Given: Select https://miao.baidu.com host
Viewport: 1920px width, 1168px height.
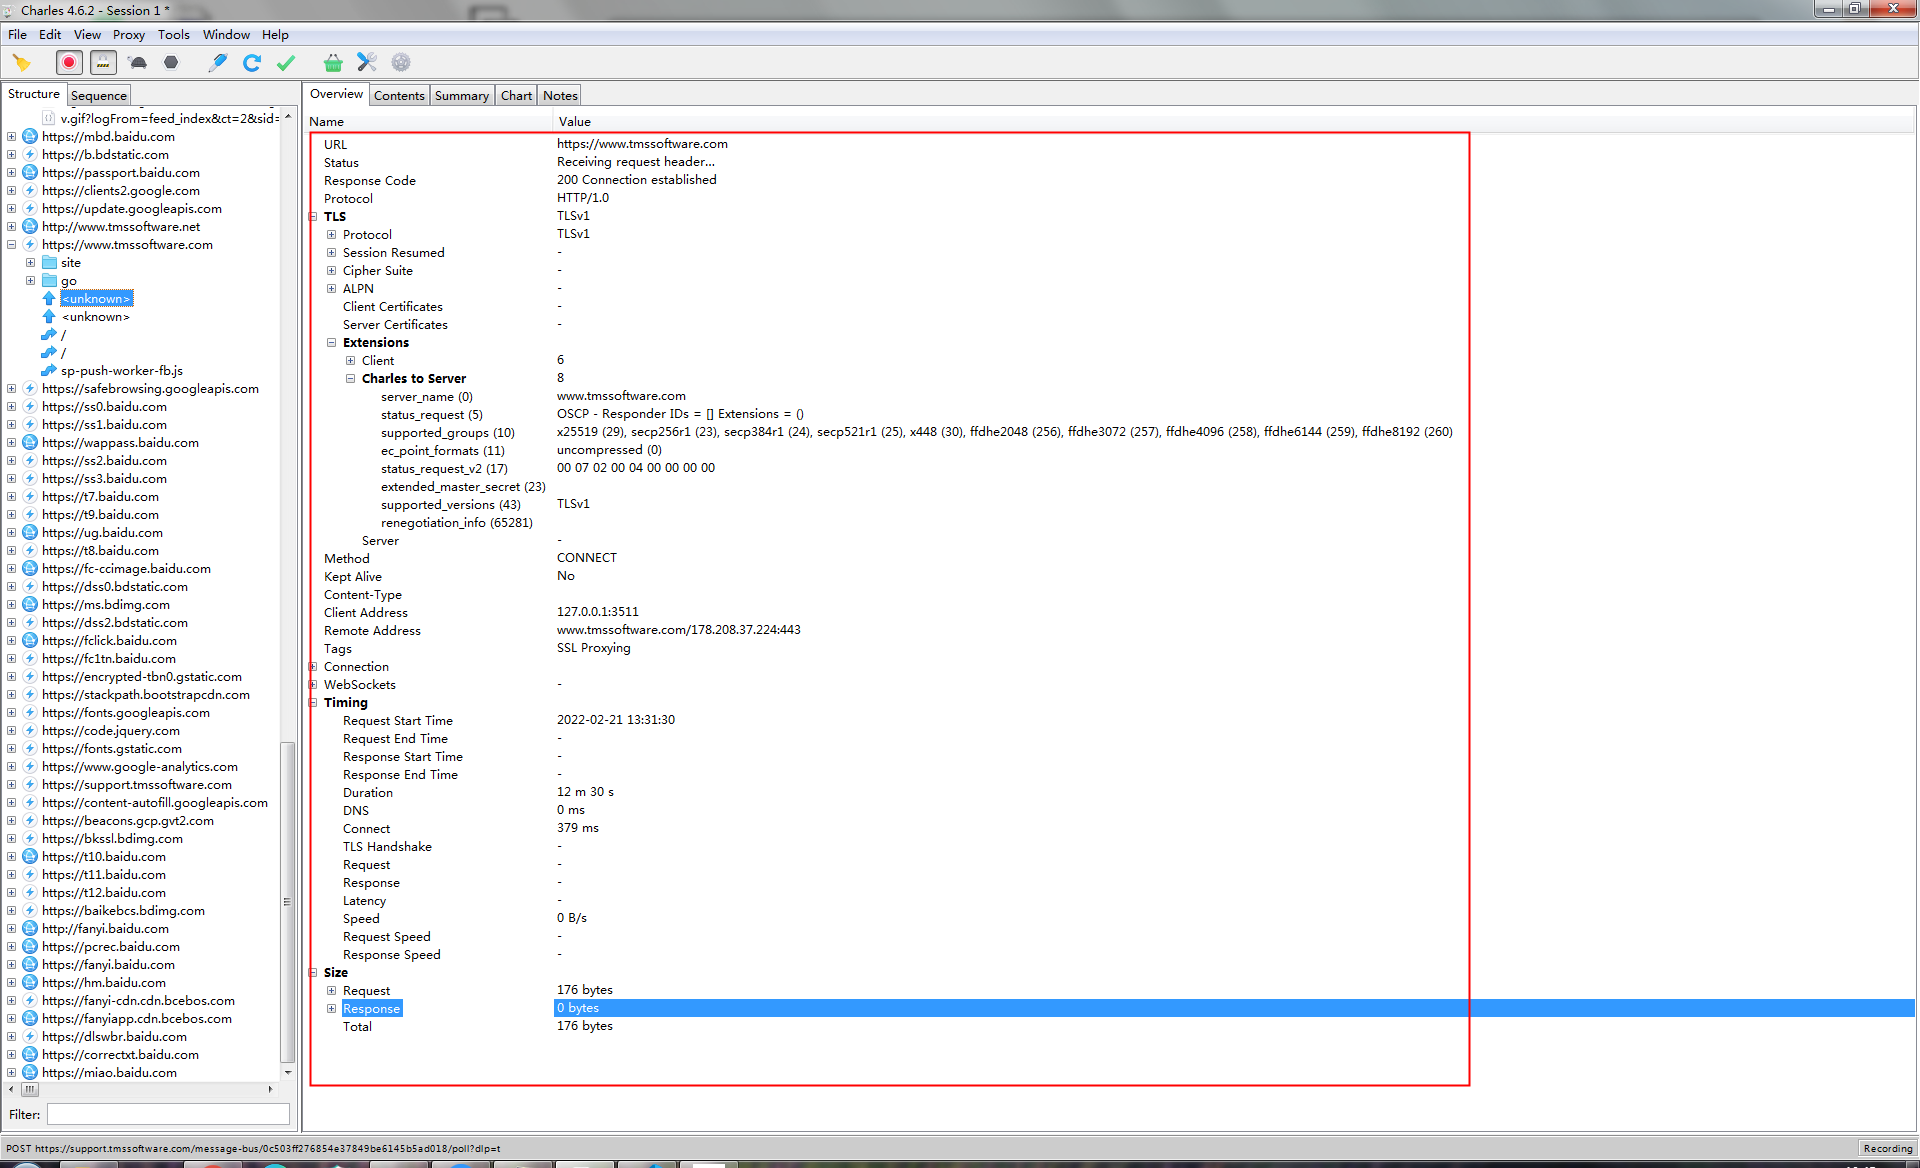Looking at the screenshot, I should (109, 1073).
